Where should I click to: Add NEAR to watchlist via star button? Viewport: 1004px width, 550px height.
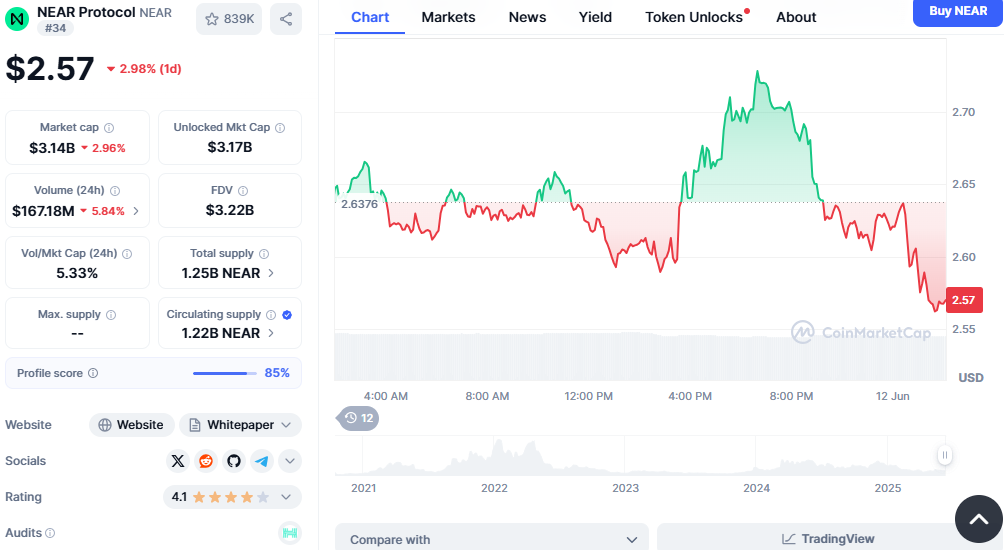[x=229, y=19]
